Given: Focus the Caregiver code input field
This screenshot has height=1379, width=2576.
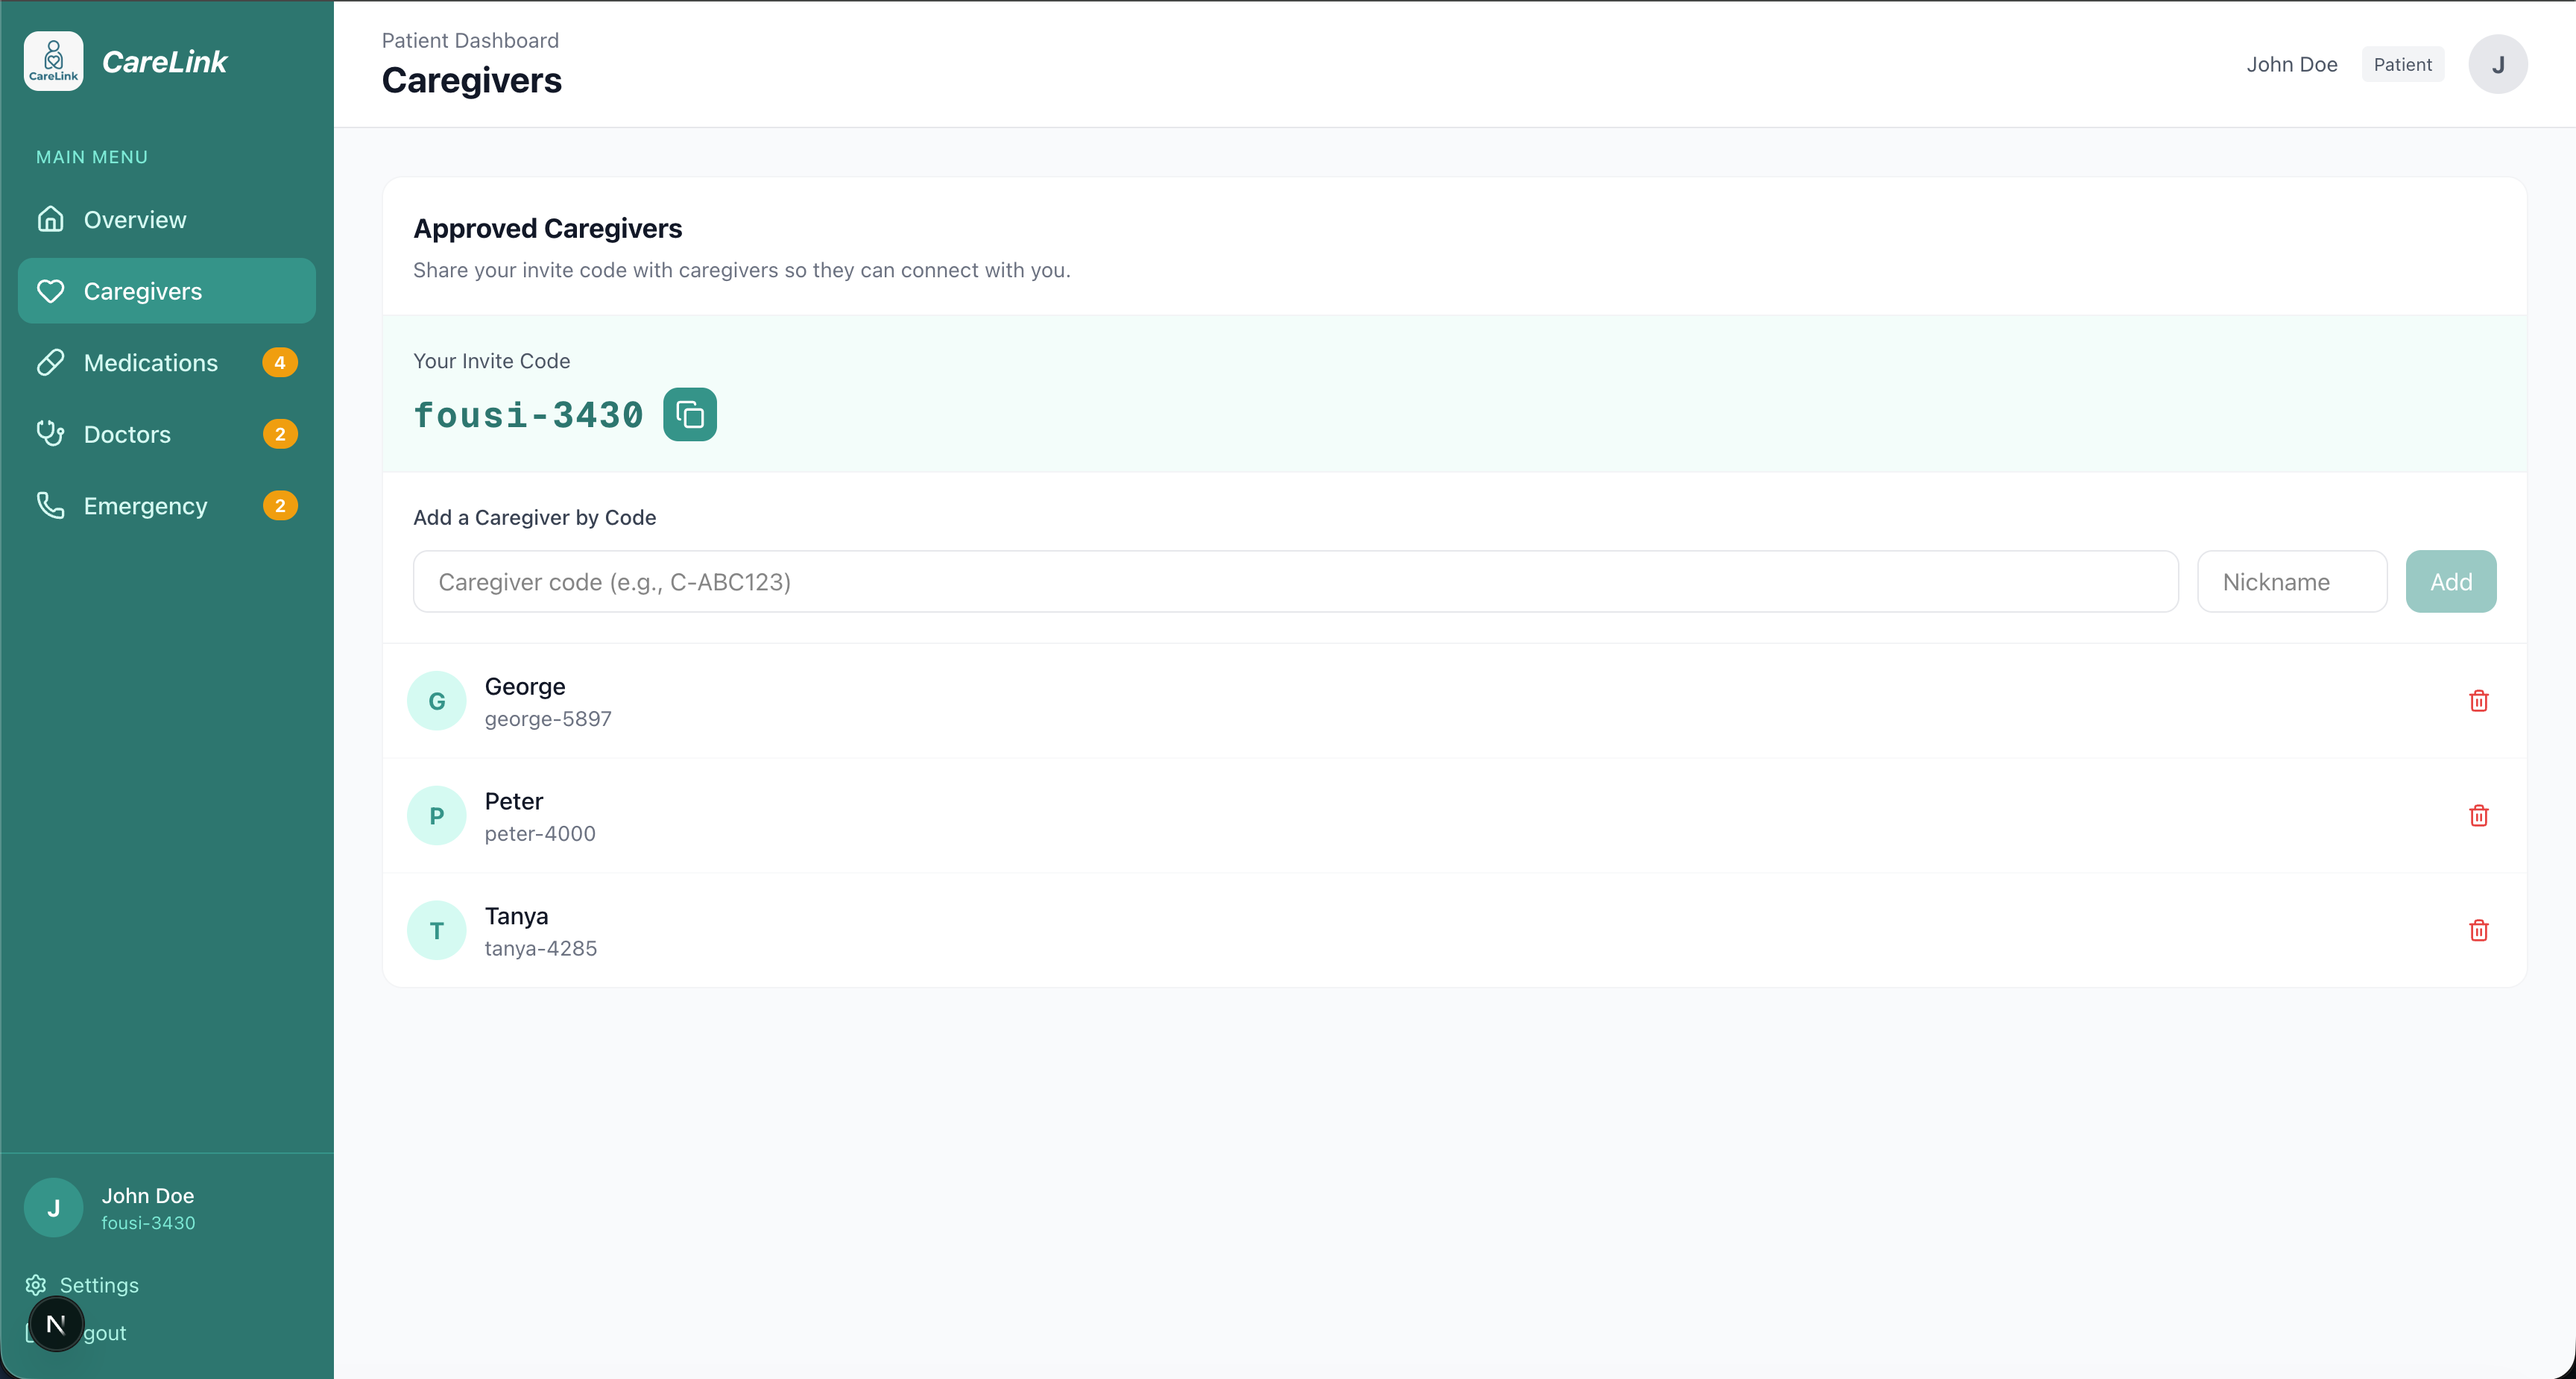Looking at the screenshot, I should tap(1295, 582).
